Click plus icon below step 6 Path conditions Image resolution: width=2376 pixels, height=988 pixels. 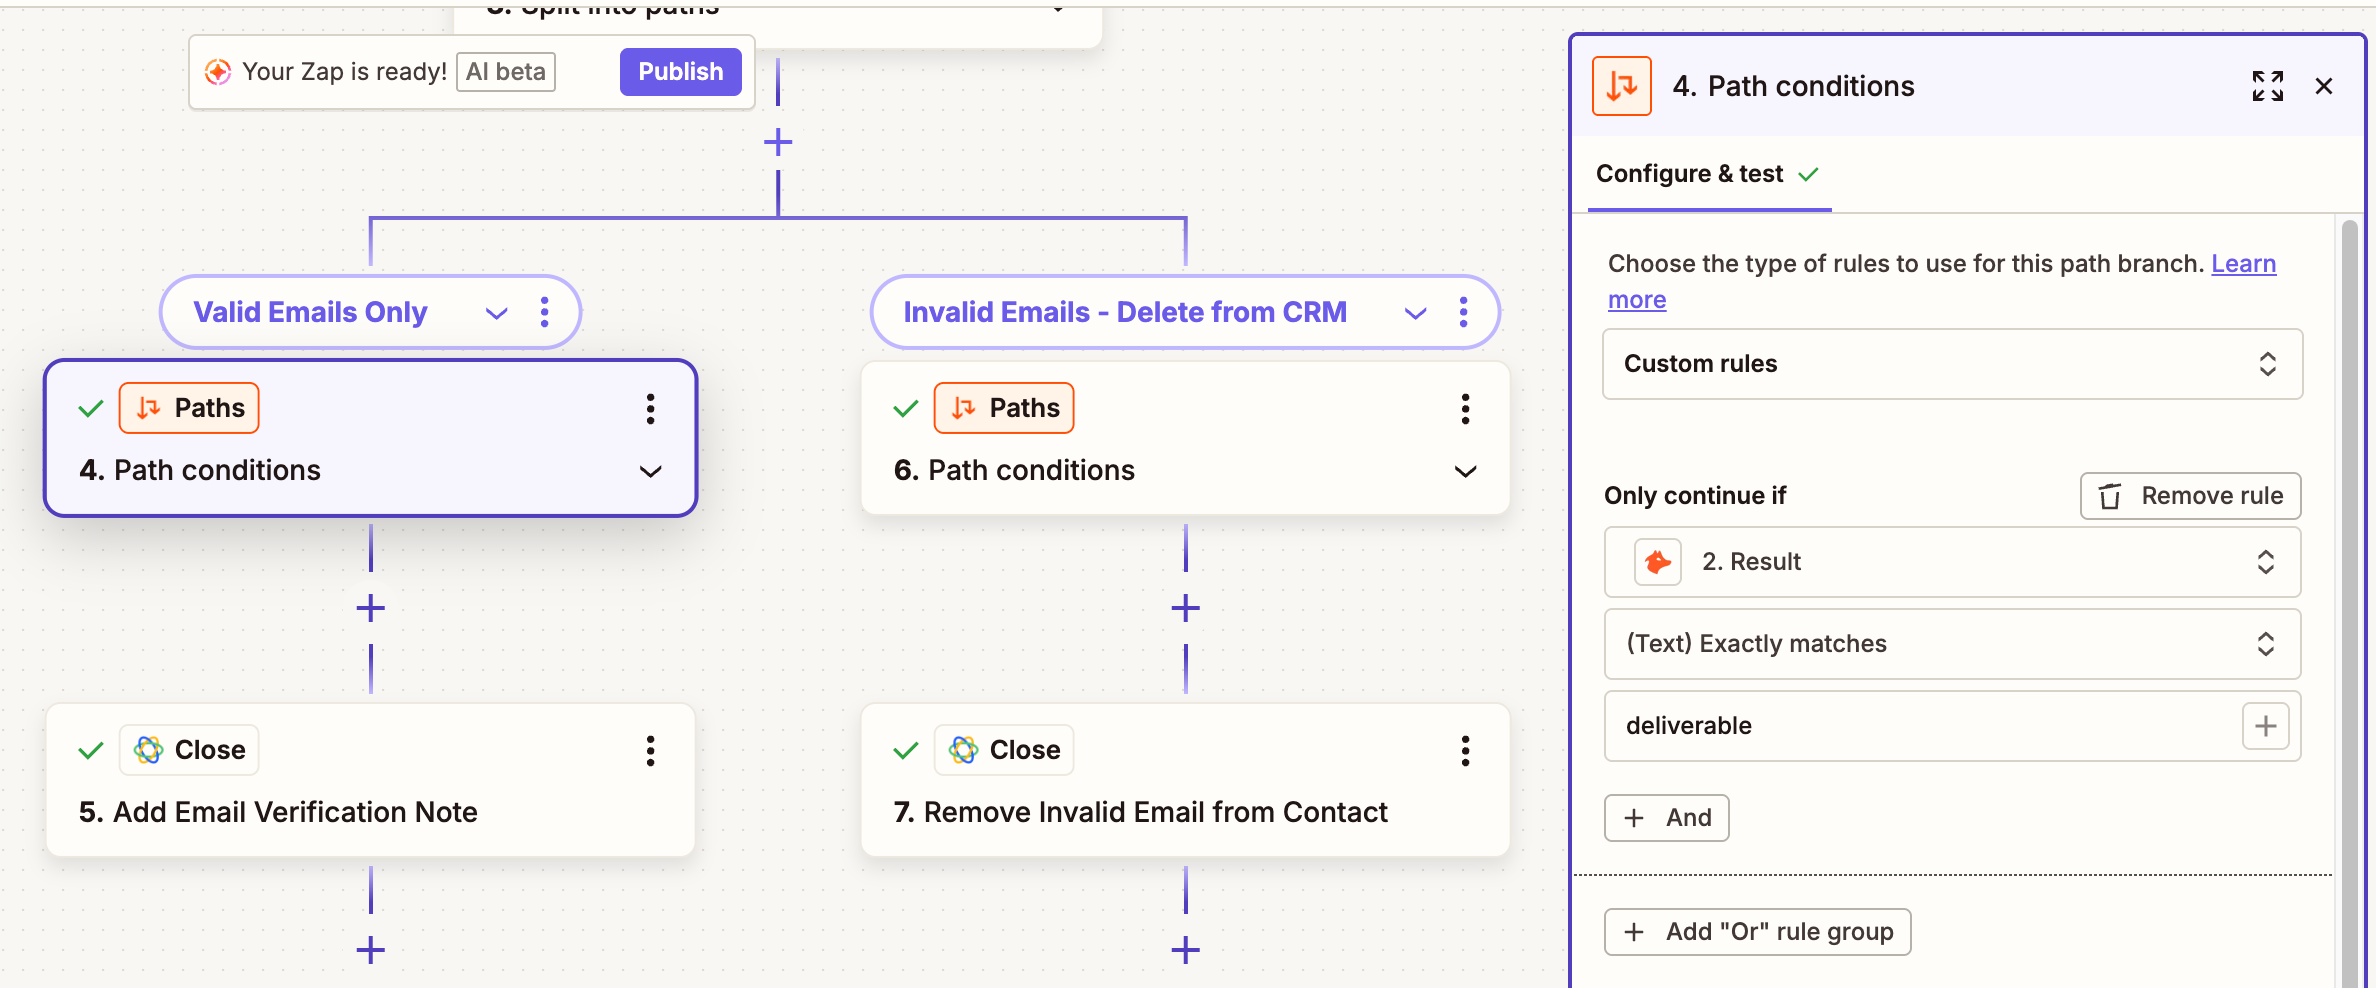1186,608
